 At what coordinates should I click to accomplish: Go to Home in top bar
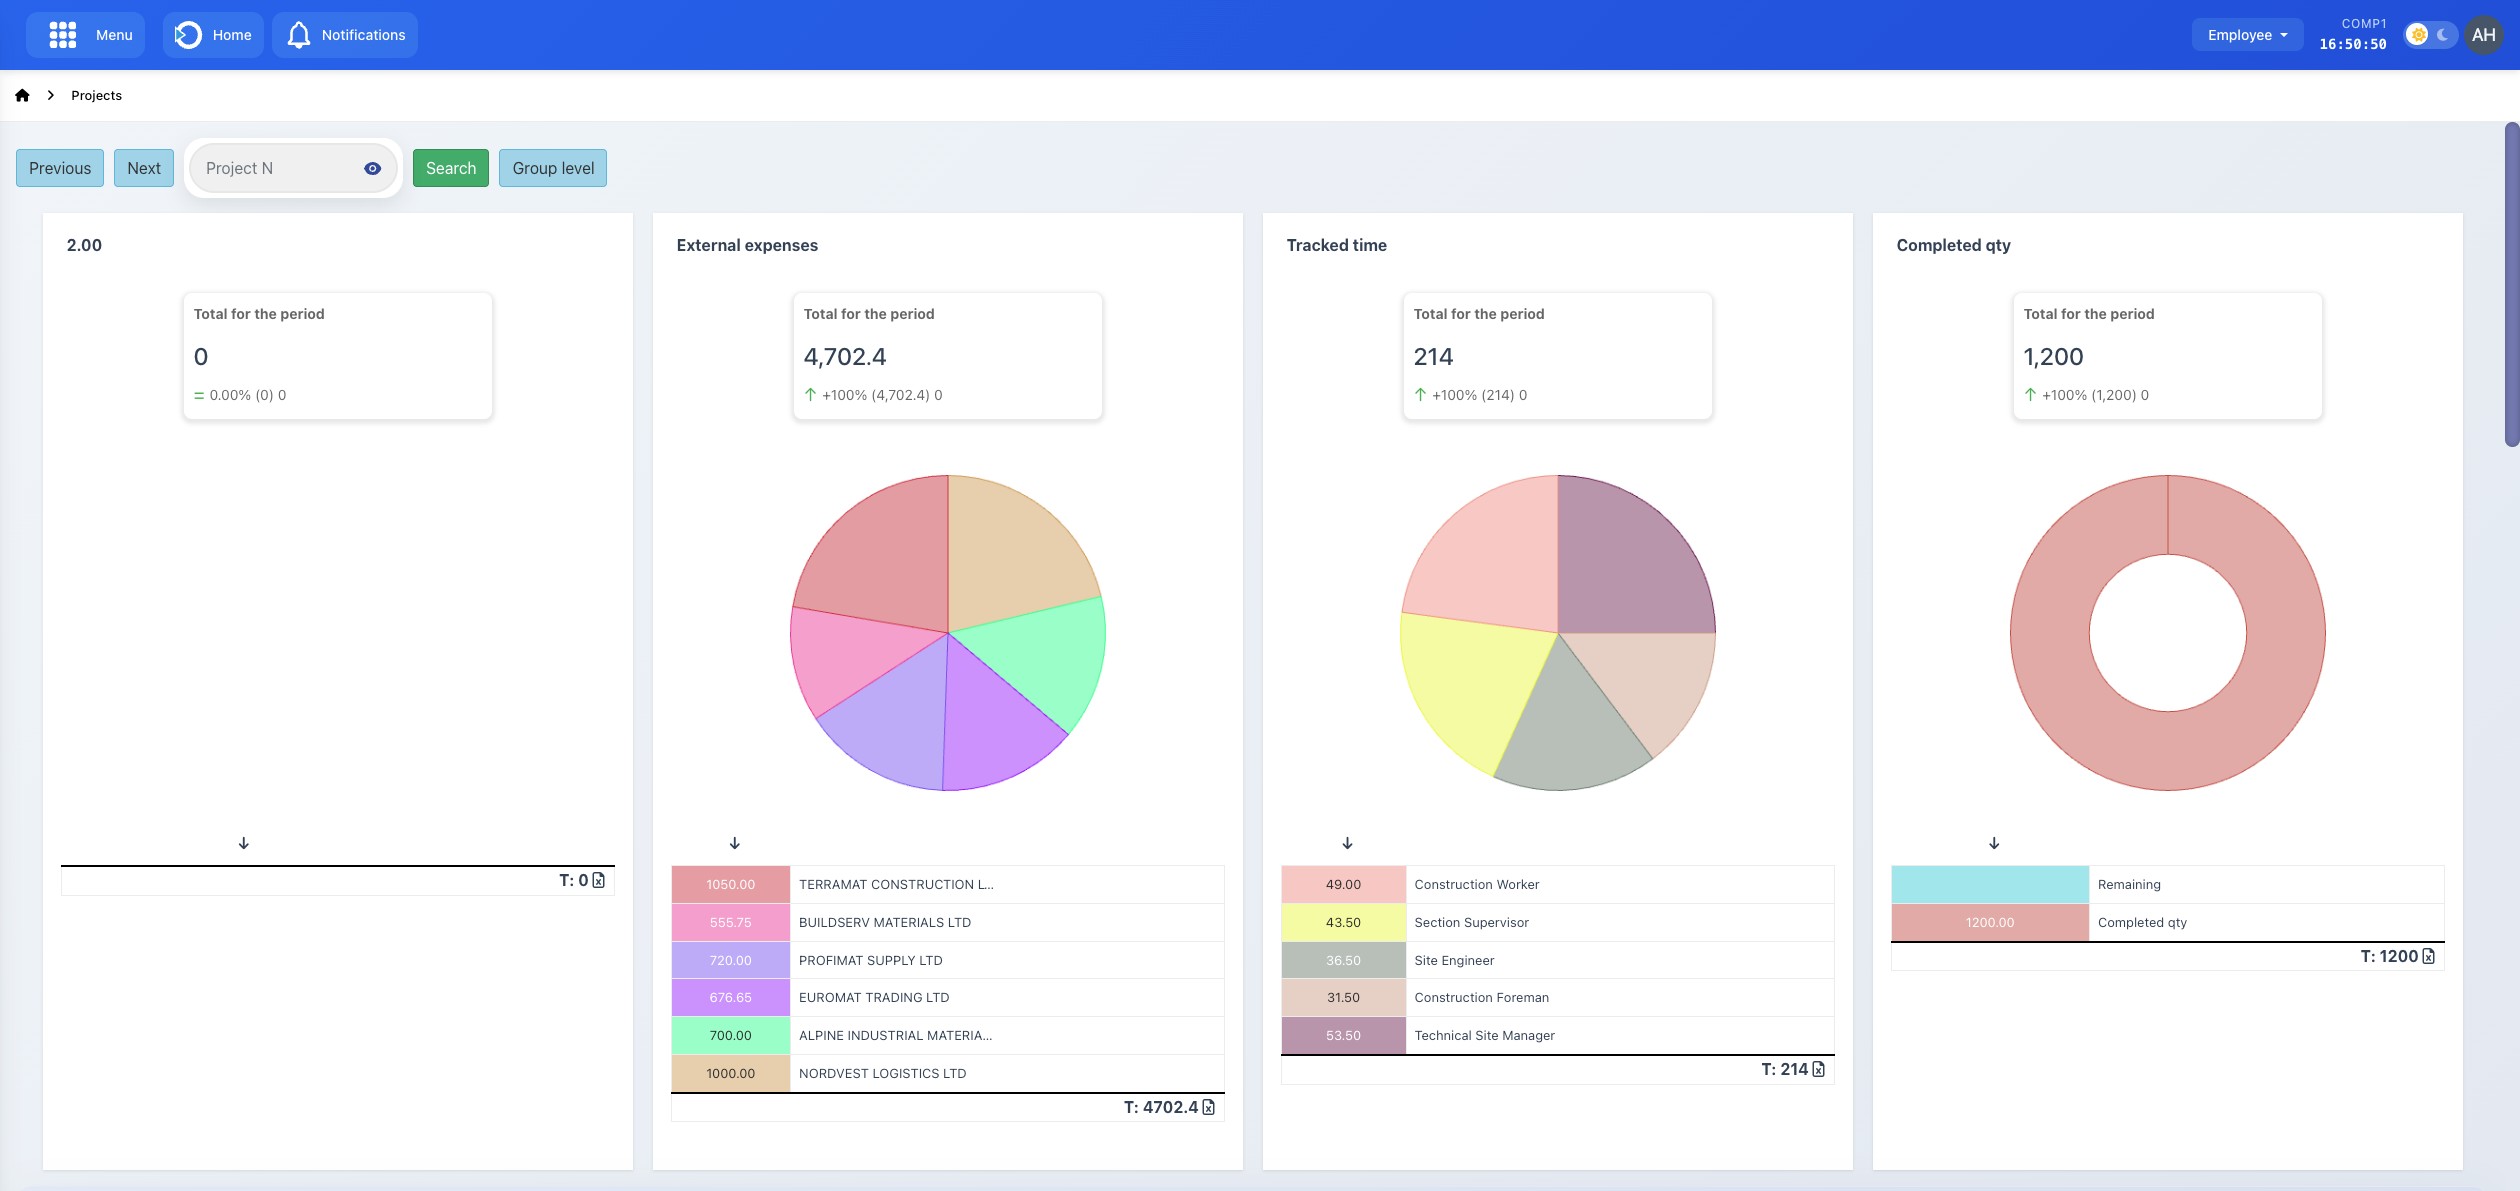click(213, 35)
